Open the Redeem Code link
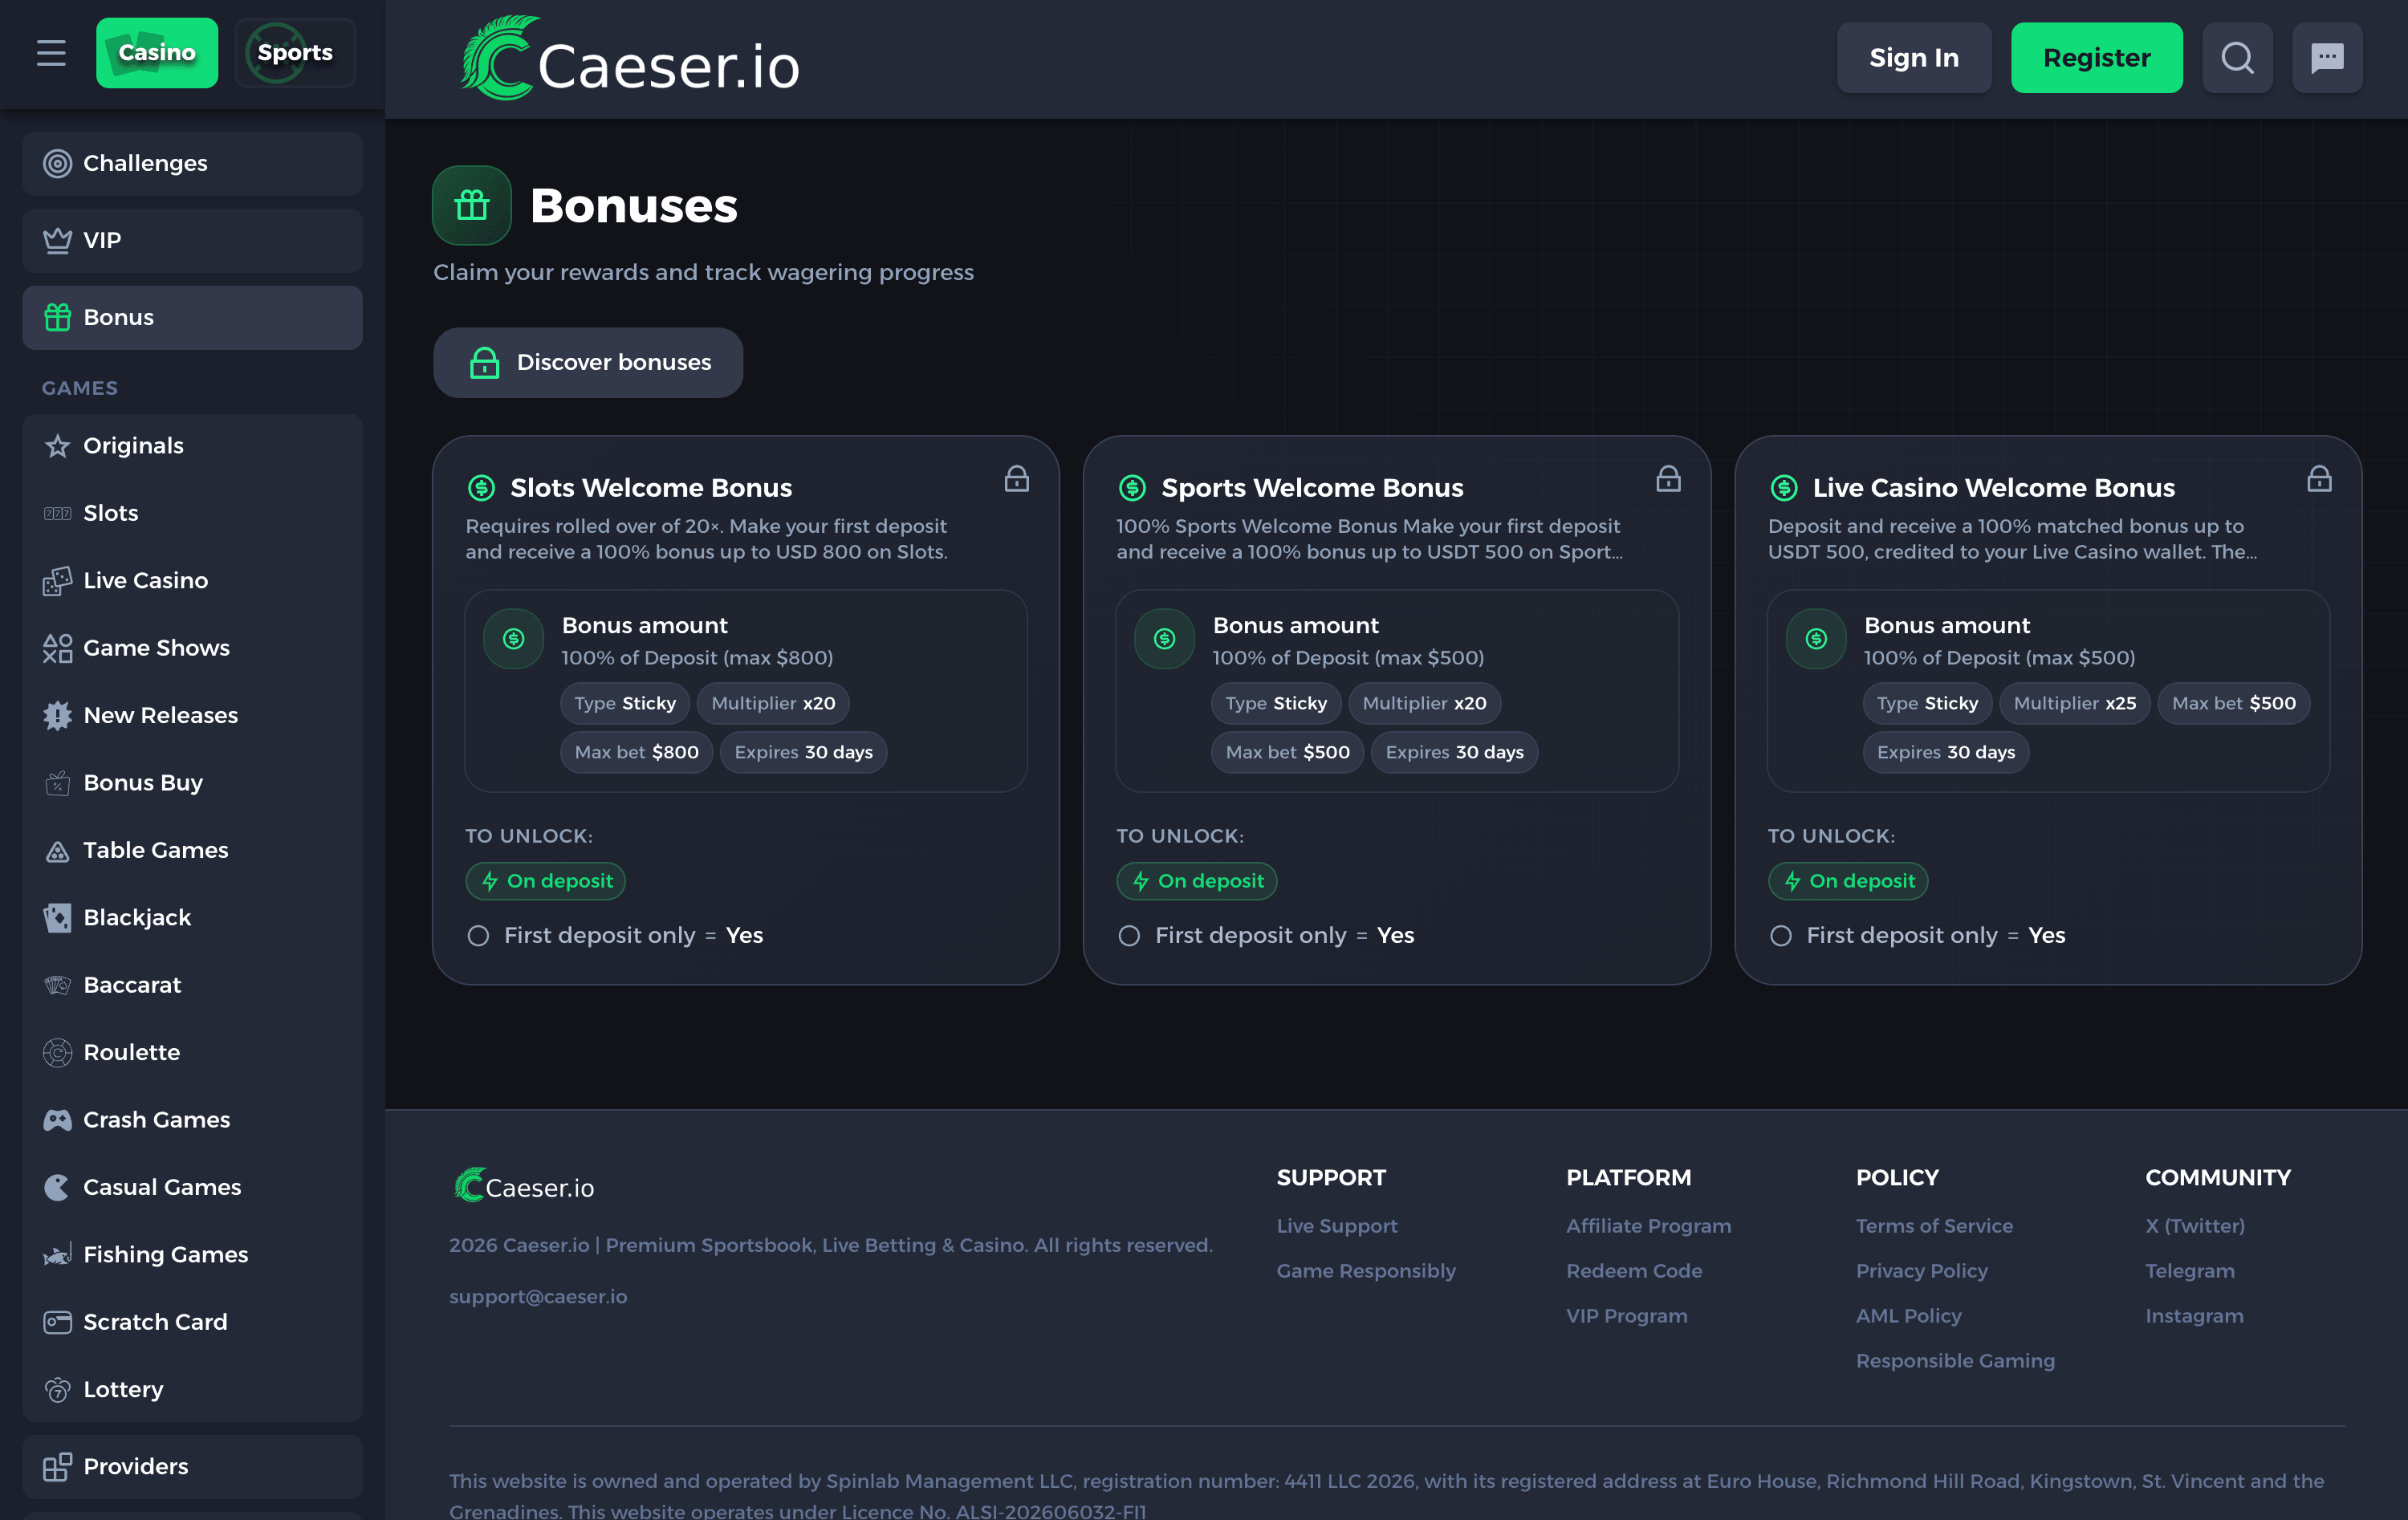This screenshot has width=2408, height=1520. click(1634, 1271)
